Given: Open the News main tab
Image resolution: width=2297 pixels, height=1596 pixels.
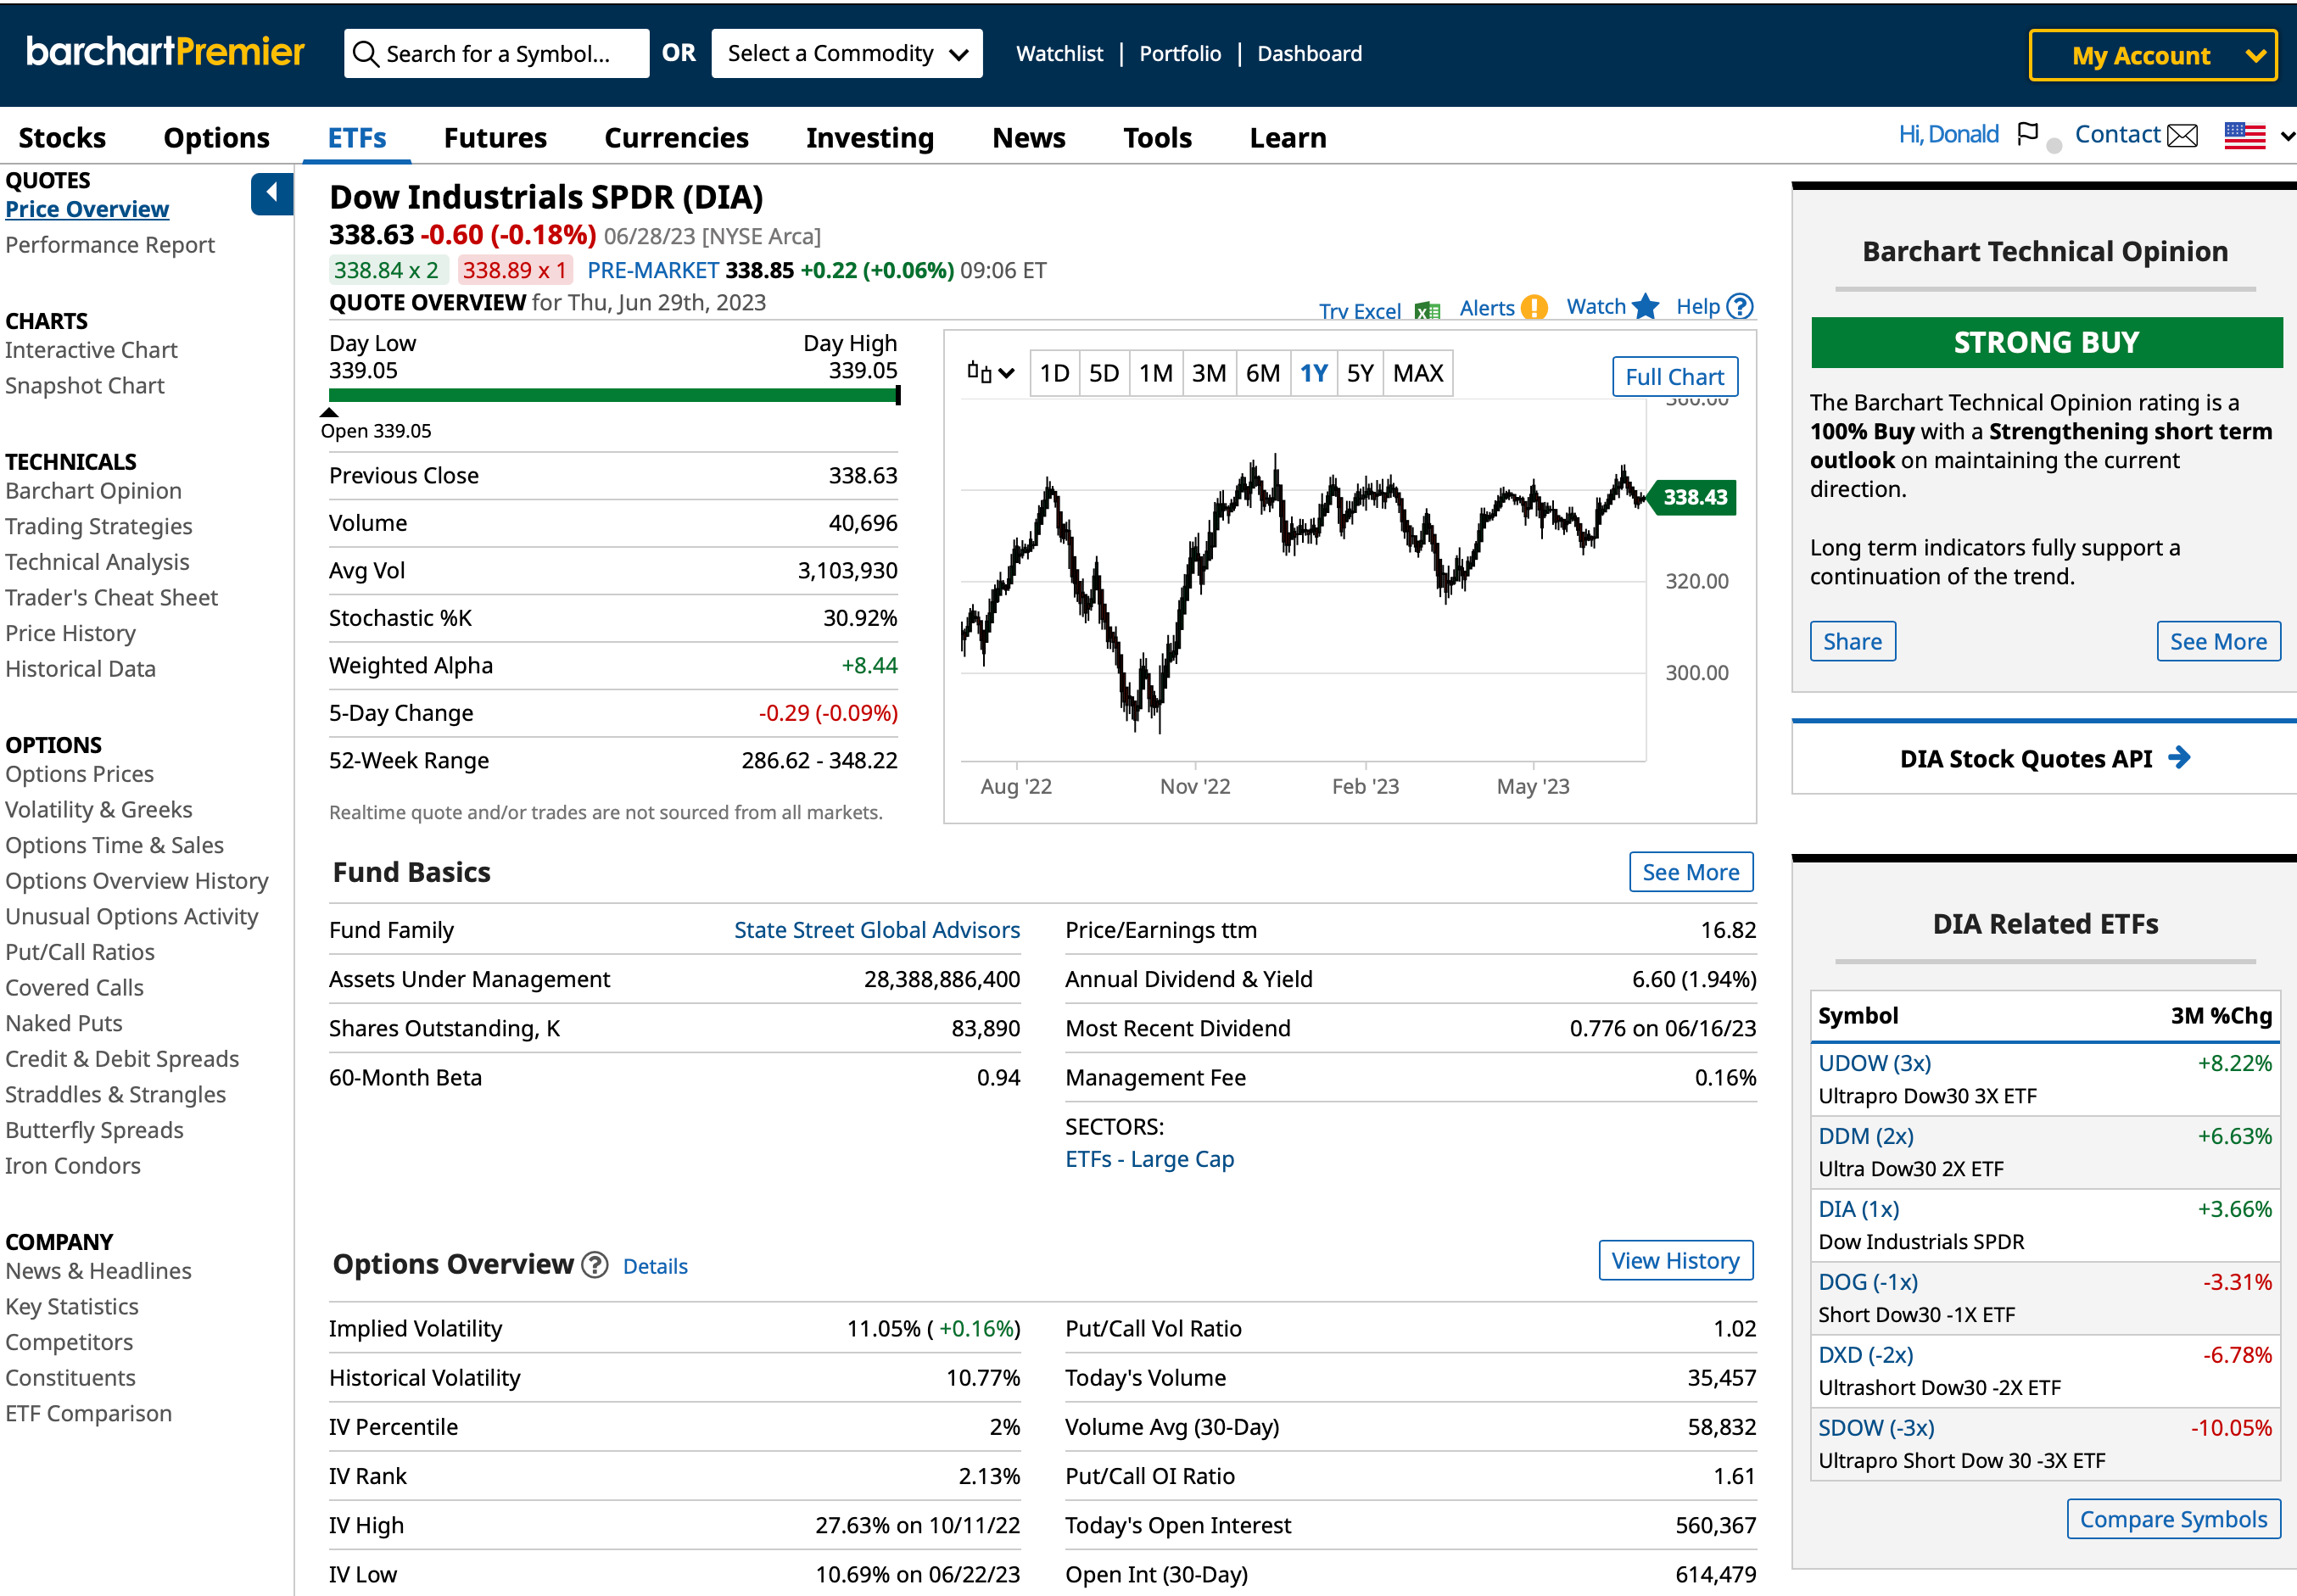Looking at the screenshot, I should [x=1028, y=137].
